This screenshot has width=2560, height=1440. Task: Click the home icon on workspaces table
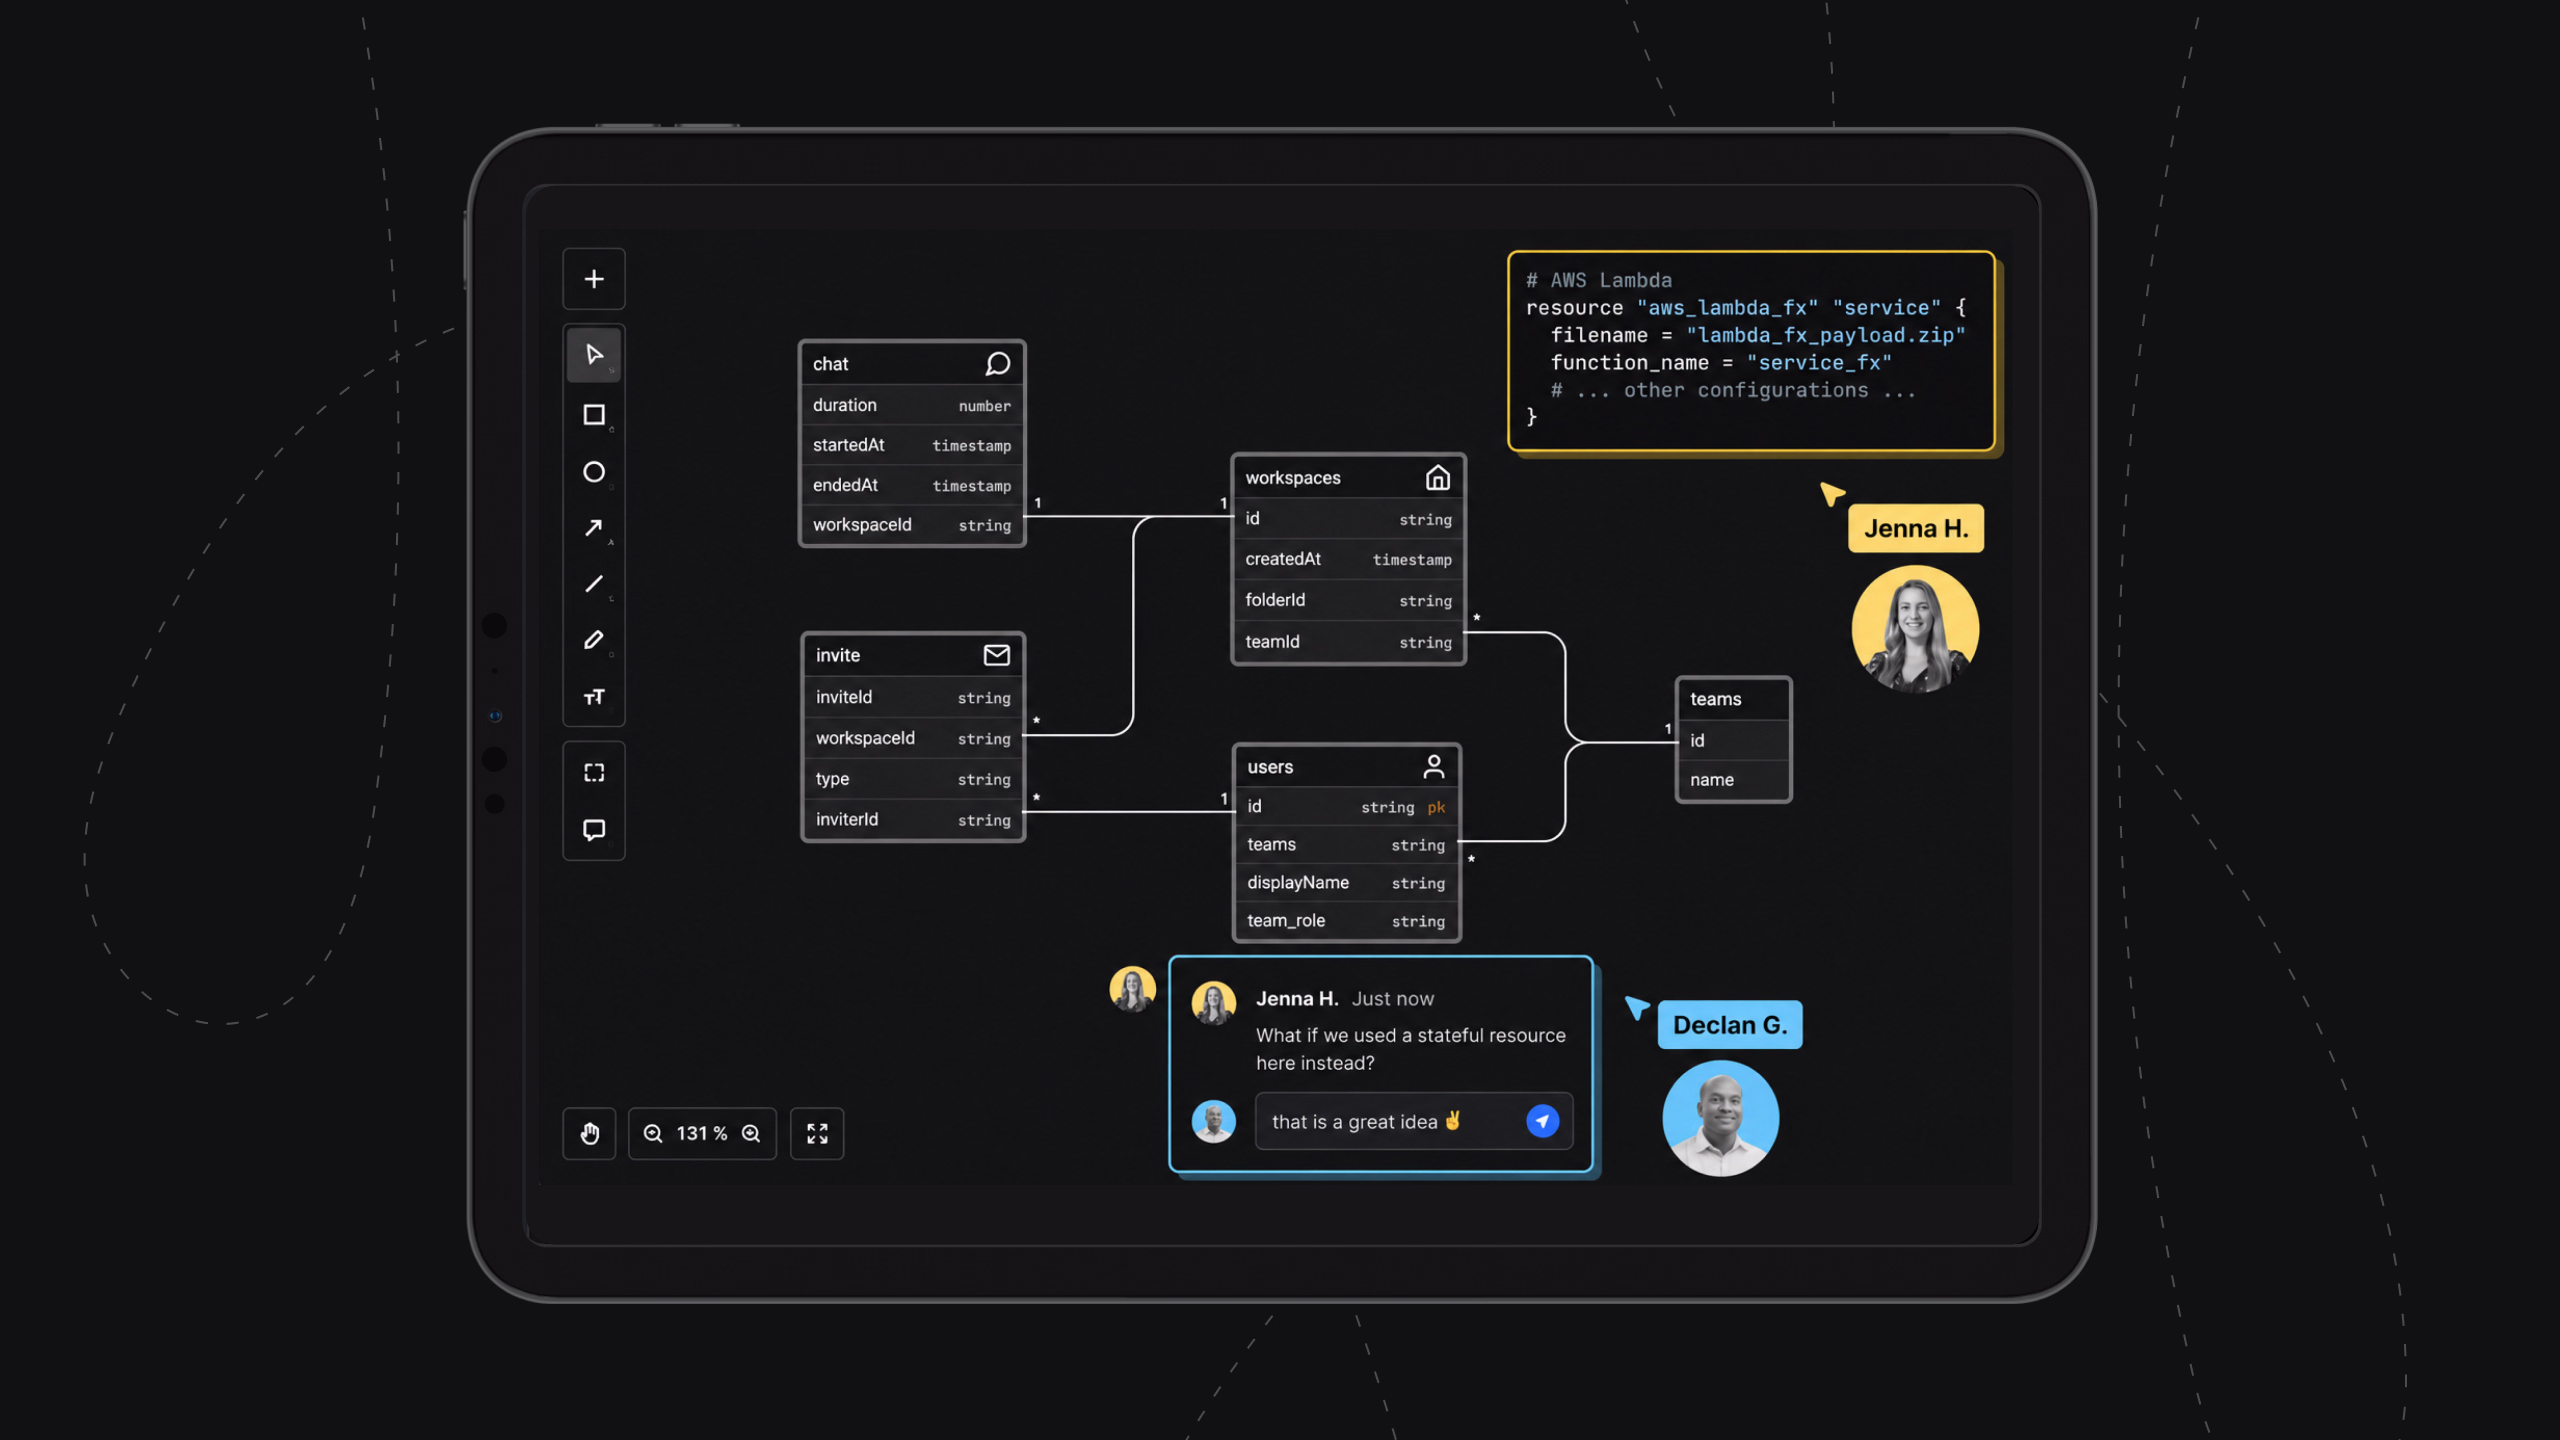[1437, 478]
